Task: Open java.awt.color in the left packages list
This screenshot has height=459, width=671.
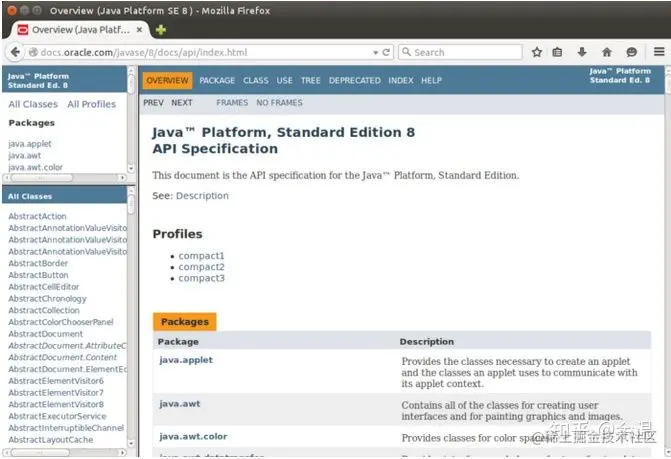Action: pos(36,167)
